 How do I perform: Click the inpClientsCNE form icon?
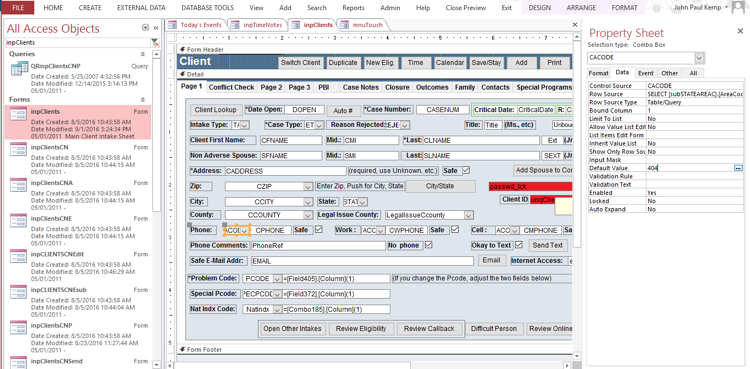19,221
